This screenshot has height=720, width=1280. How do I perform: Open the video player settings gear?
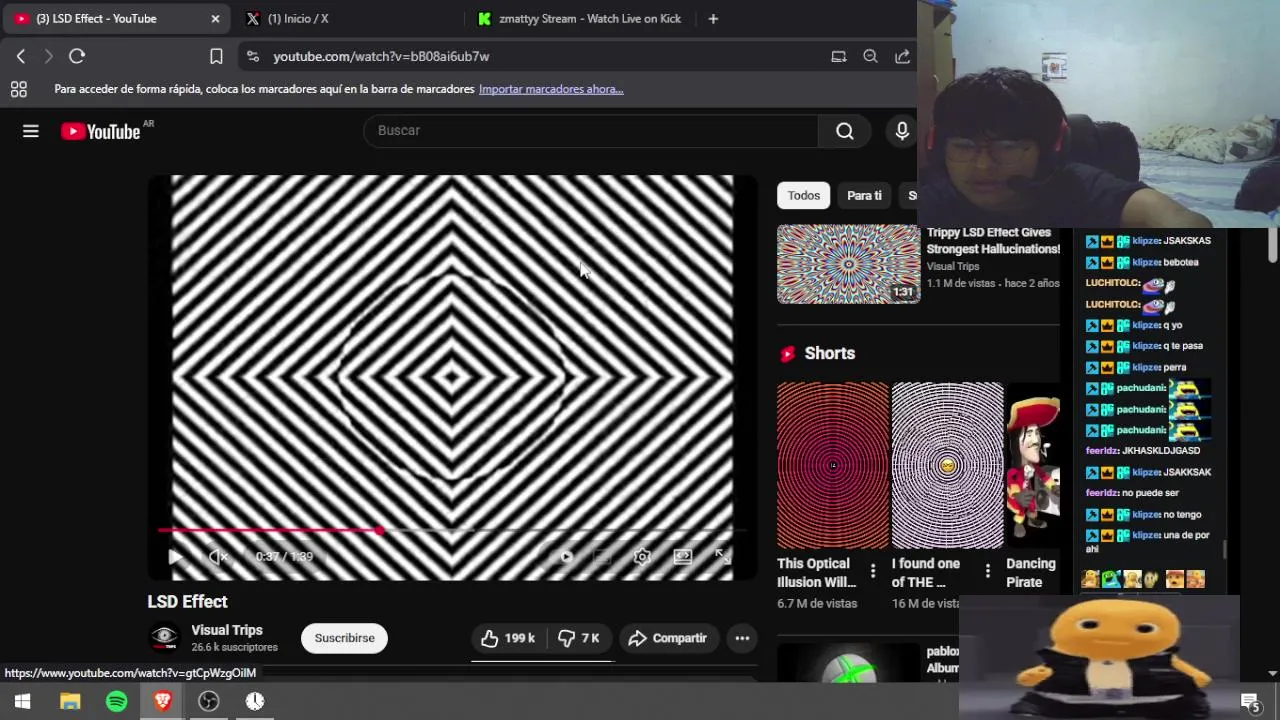pyautogui.click(x=642, y=557)
